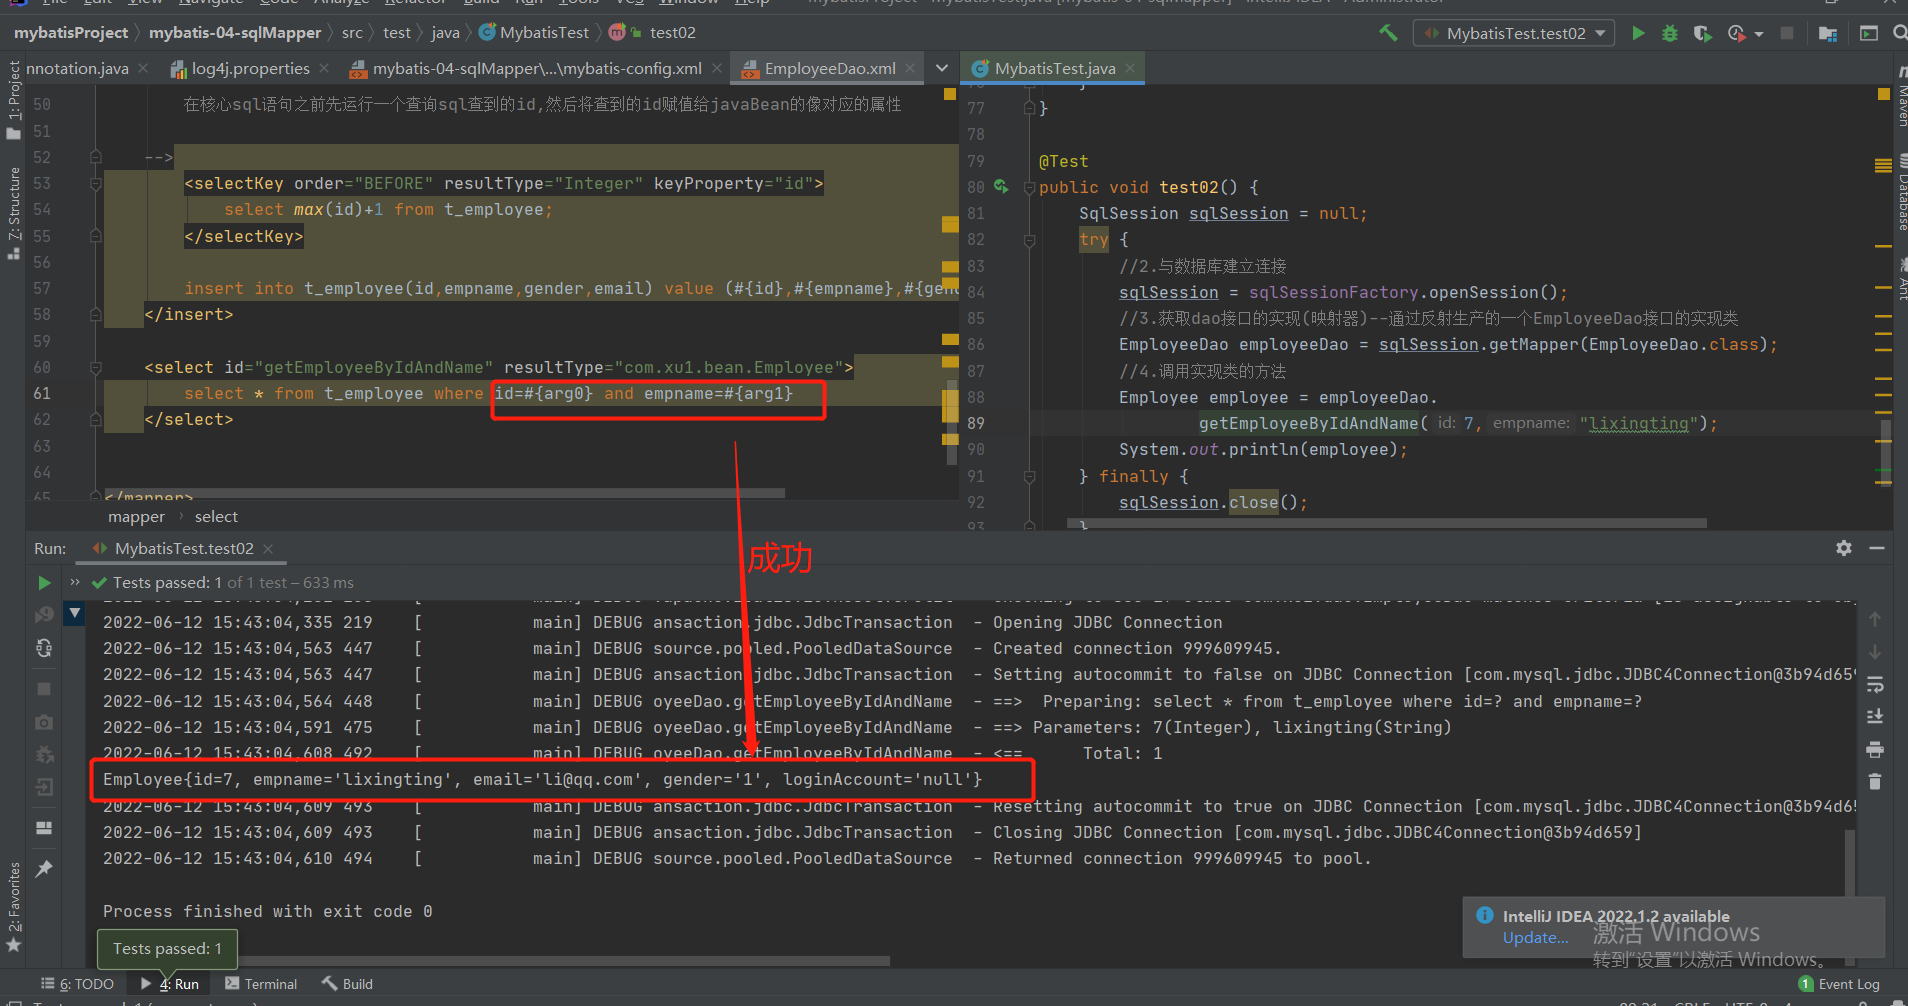The width and height of the screenshot is (1908, 1006).
Task: Open the Project Structure icon
Action: pyautogui.click(x=1828, y=33)
